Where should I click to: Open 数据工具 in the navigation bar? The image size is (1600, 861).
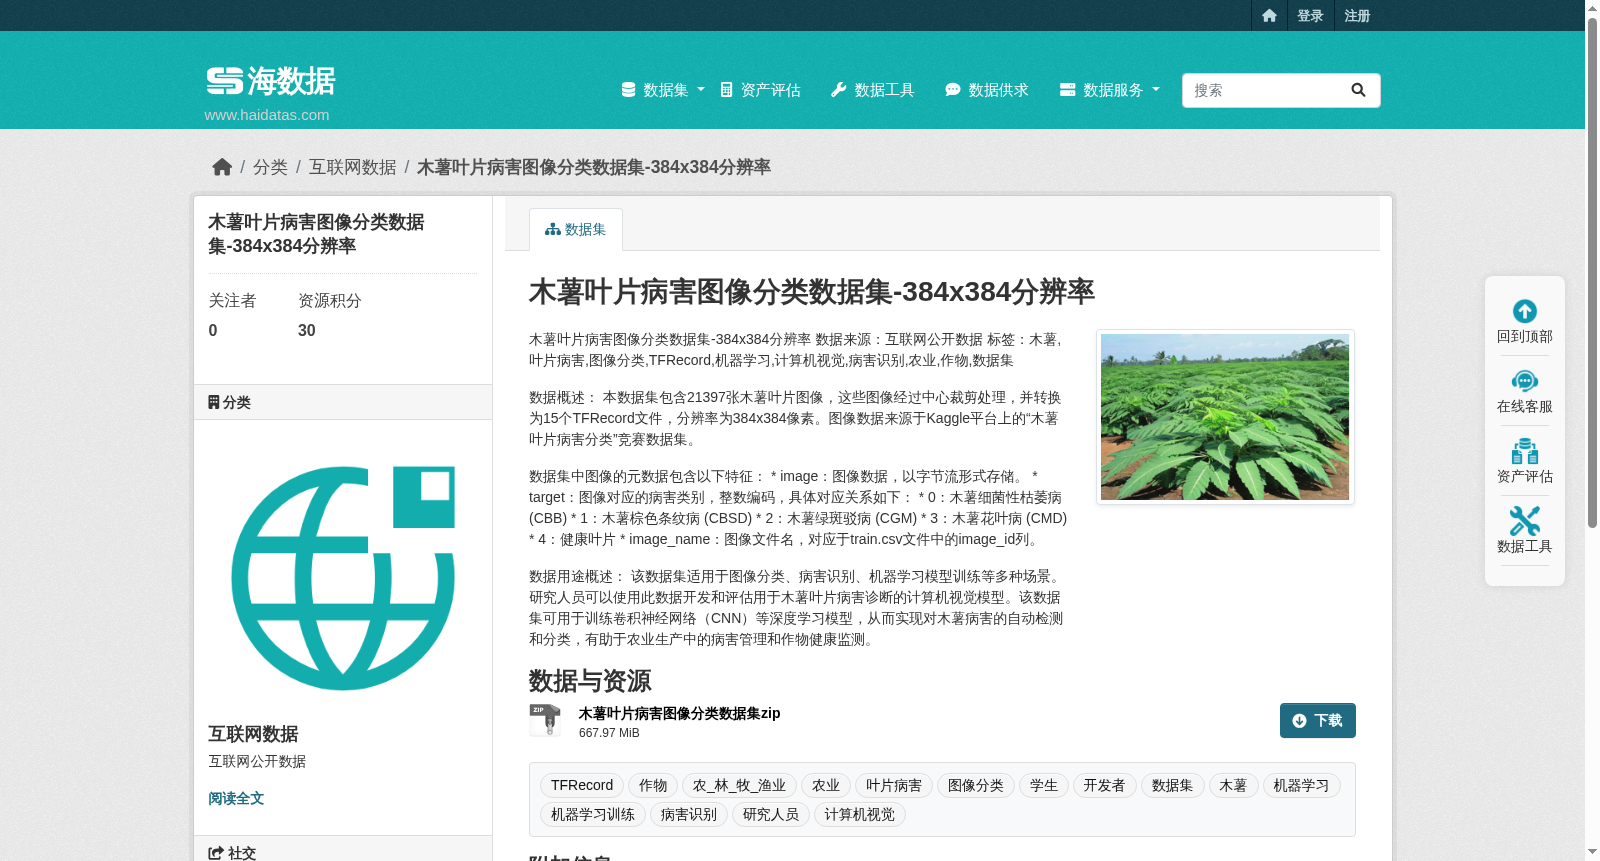[872, 90]
